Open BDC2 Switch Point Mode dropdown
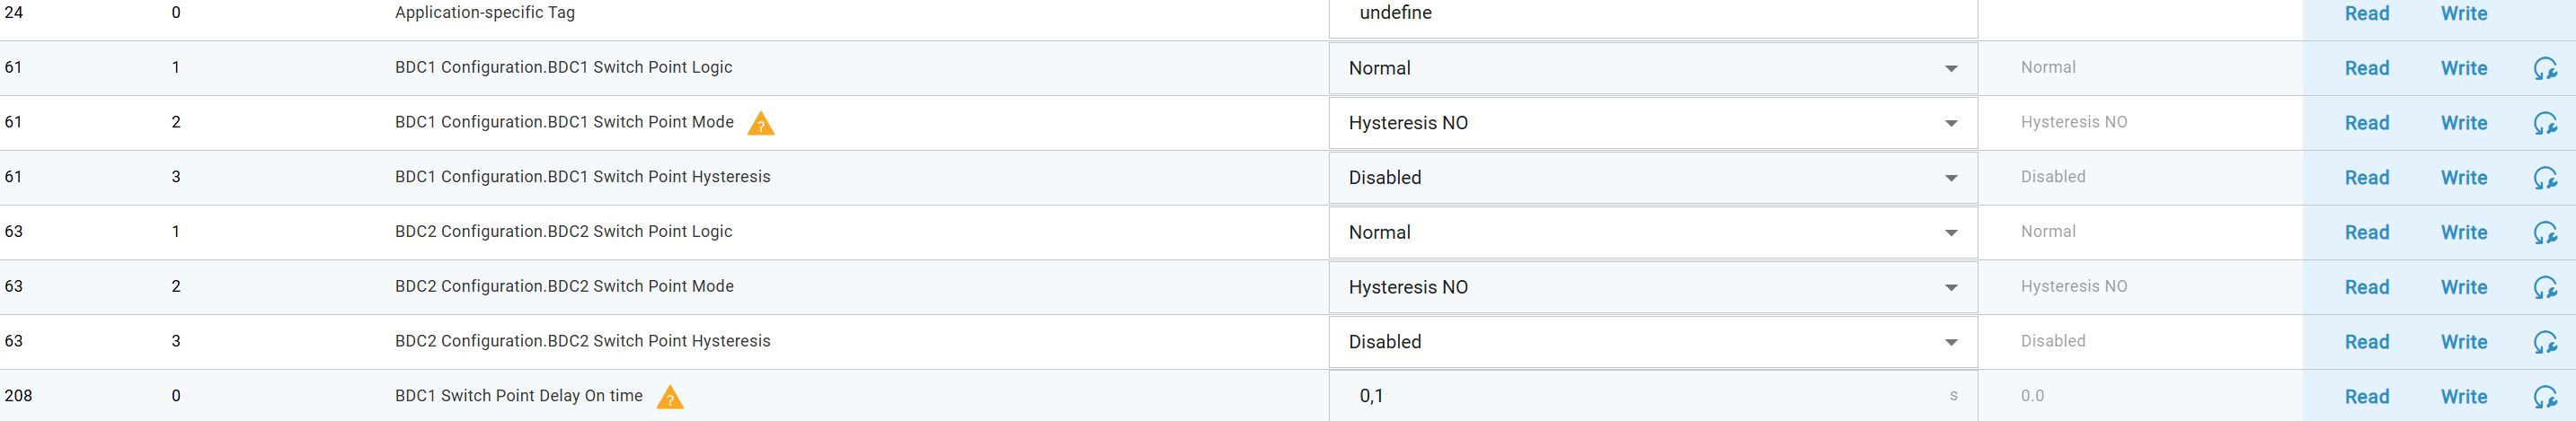Viewport: 2576px width, 421px height. click(1652, 287)
